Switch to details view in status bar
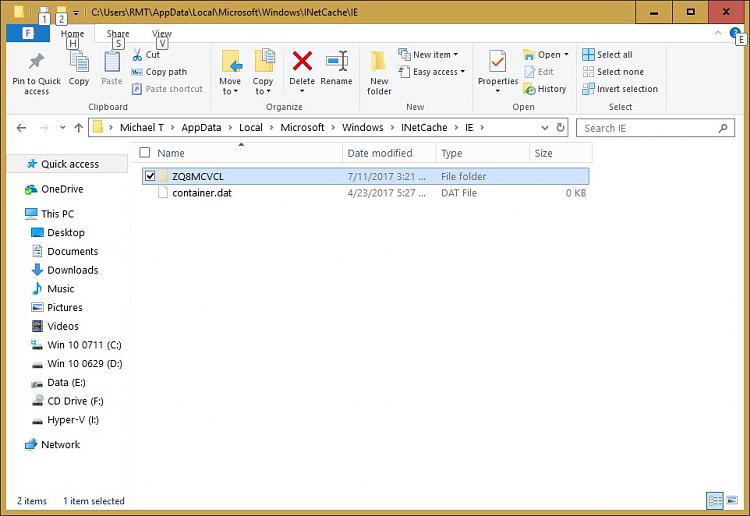This screenshot has width=750, height=516. 715,501
